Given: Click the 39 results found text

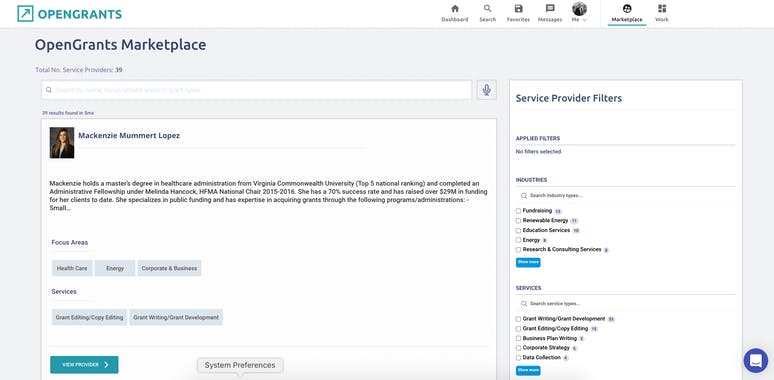Looking at the screenshot, I should [x=68, y=113].
